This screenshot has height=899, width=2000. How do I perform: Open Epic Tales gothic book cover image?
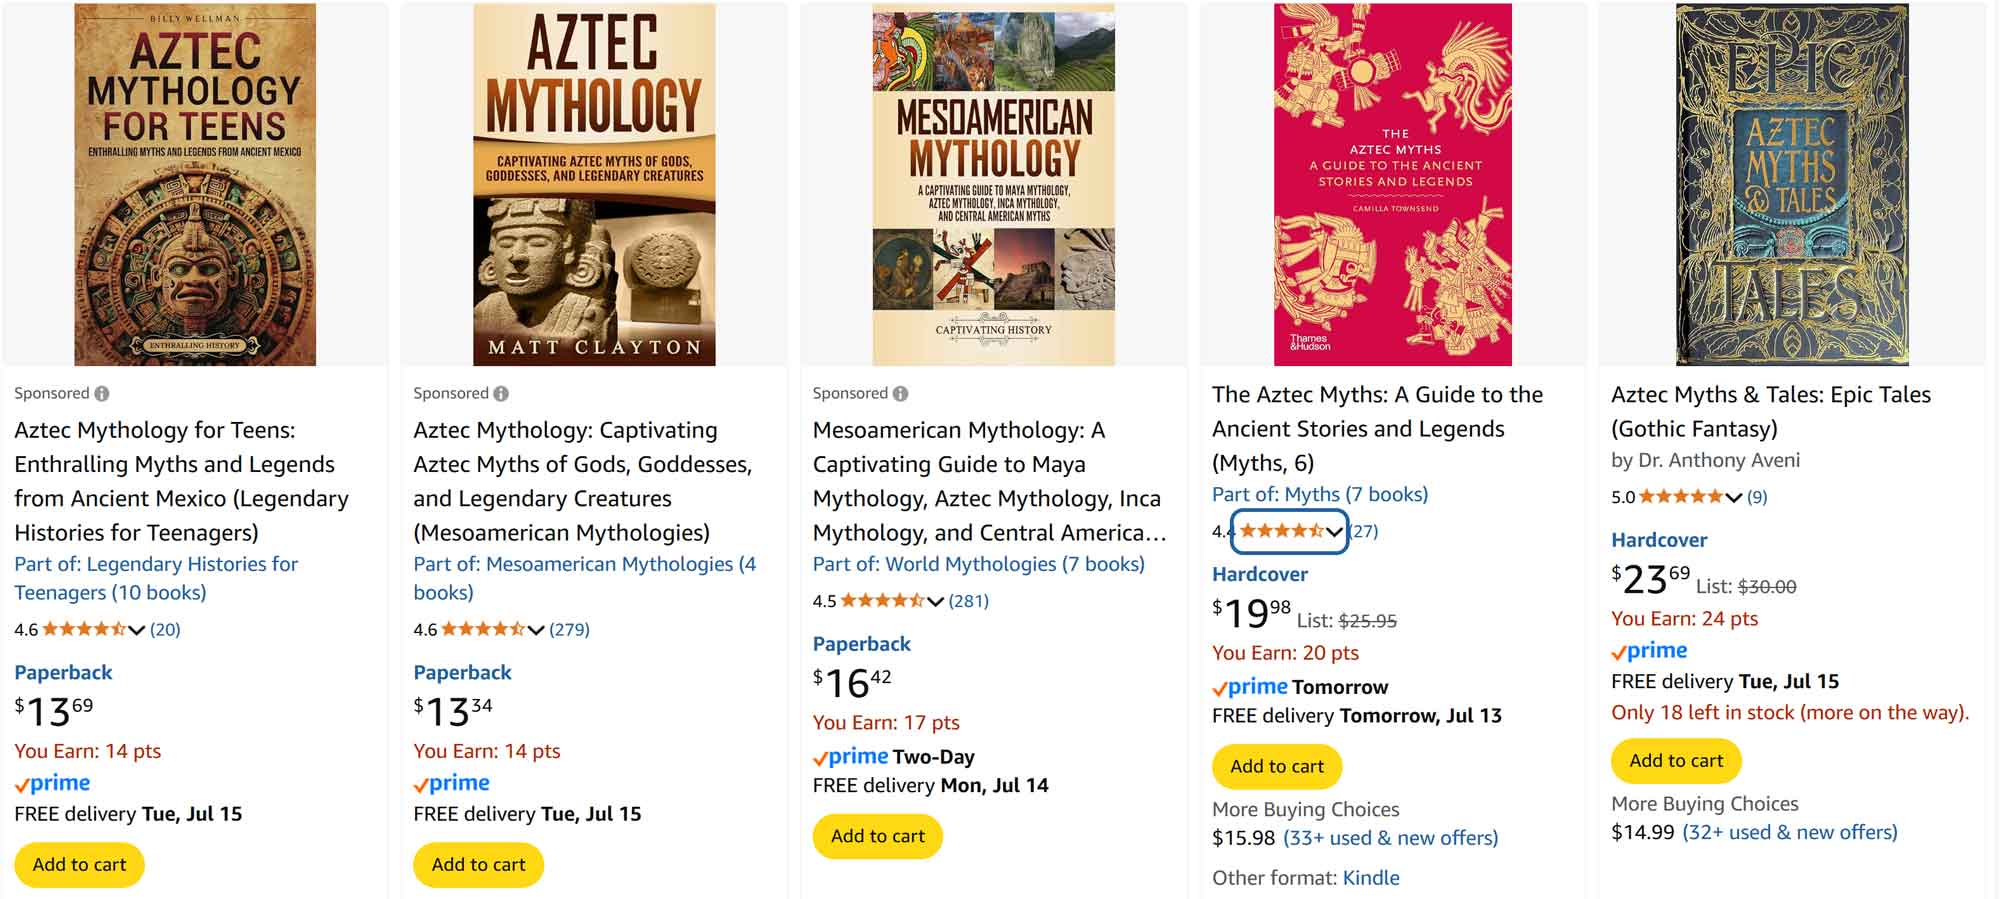(1791, 184)
